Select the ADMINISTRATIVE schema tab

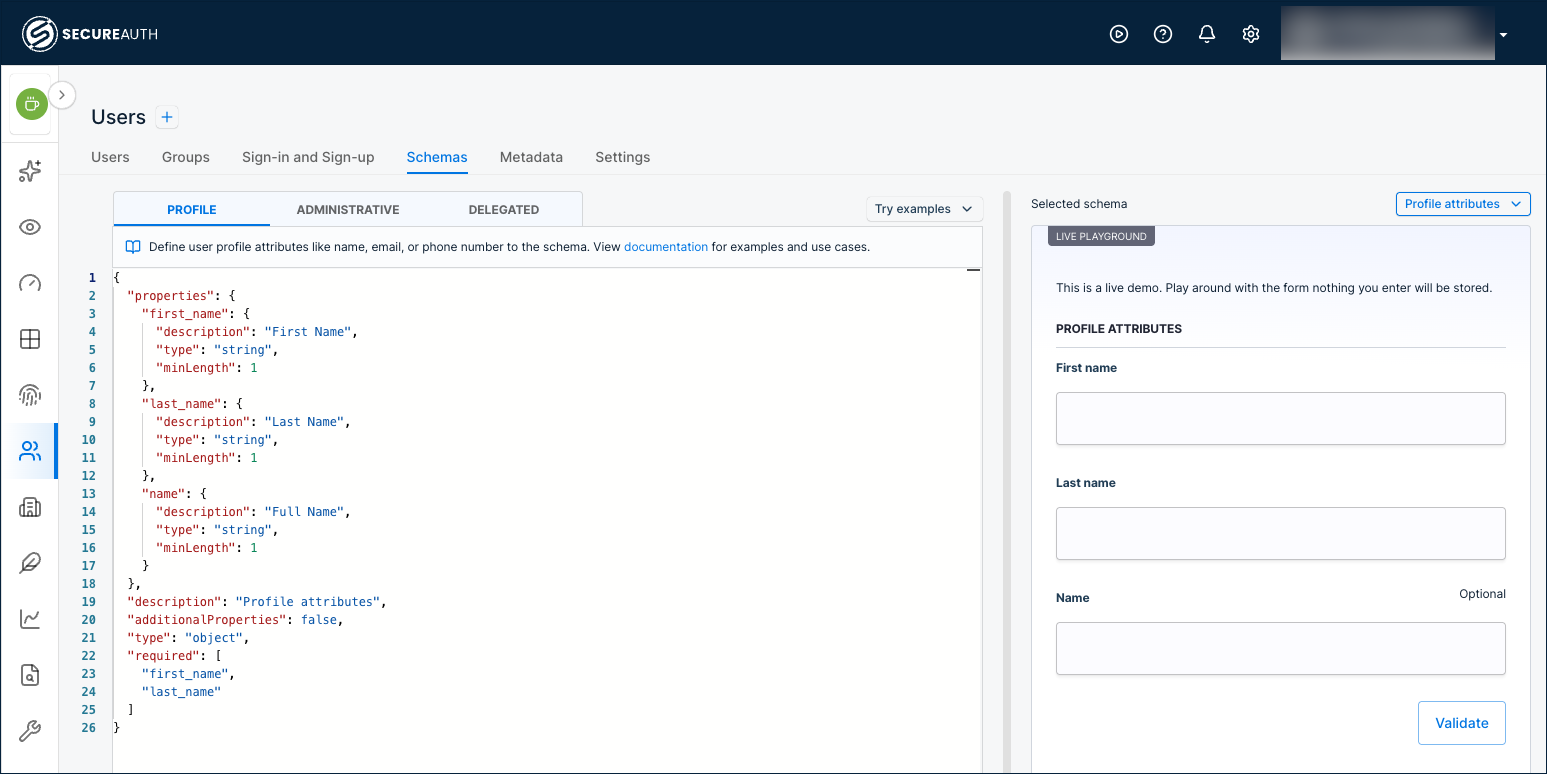[x=348, y=209]
